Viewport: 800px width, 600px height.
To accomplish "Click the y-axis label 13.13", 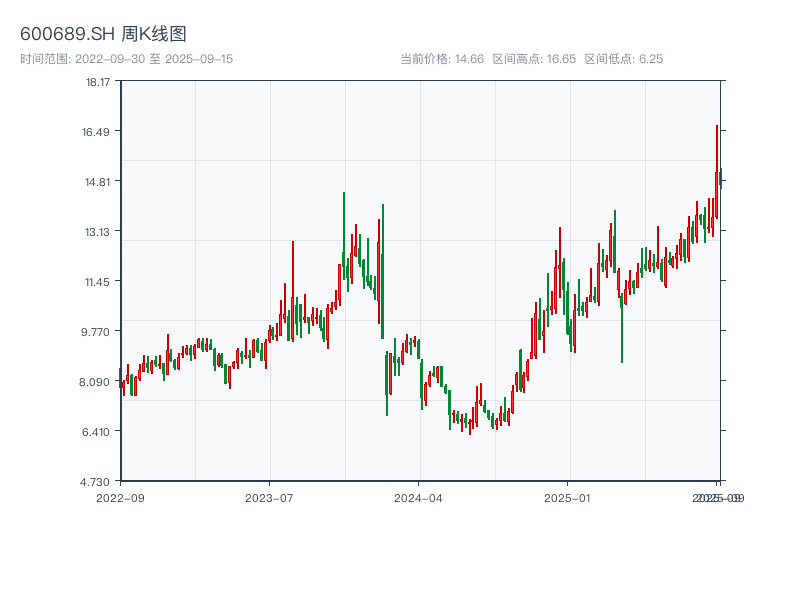I will (97, 232).
